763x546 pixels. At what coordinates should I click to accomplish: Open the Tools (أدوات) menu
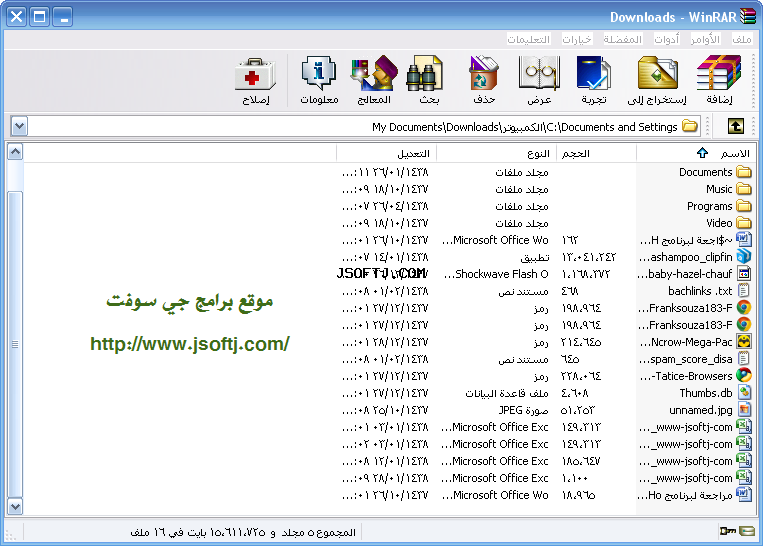click(x=666, y=39)
